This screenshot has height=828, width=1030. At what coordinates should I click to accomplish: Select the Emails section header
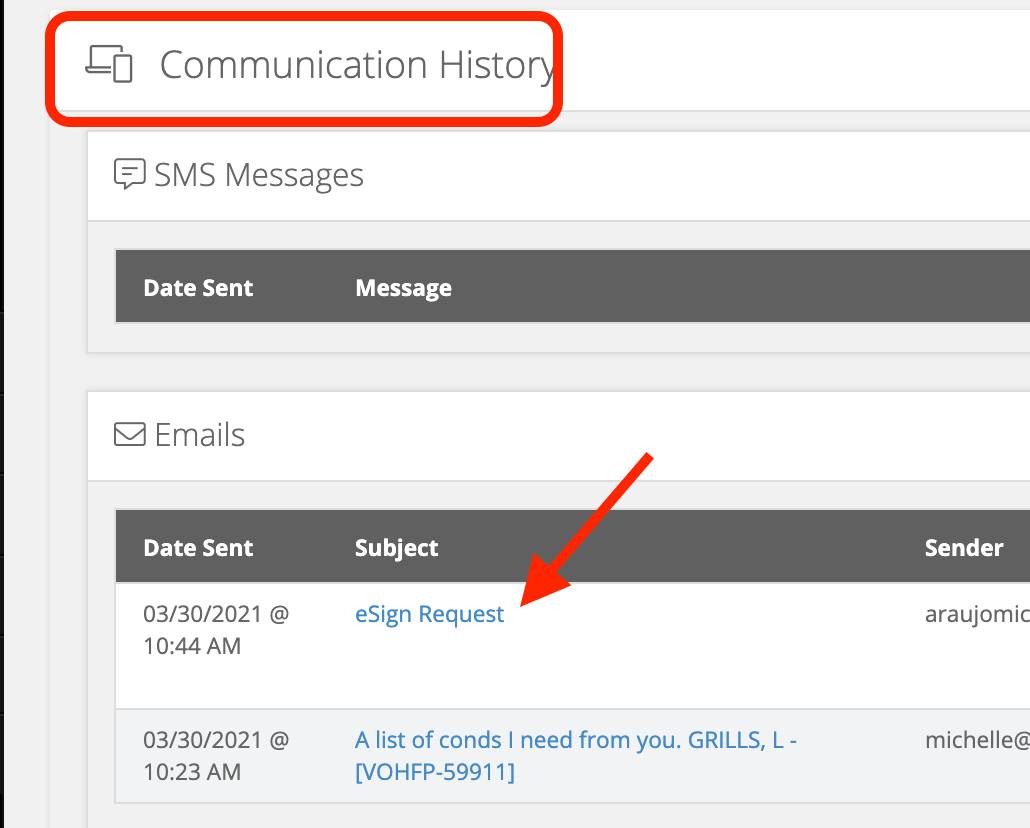[198, 434]
